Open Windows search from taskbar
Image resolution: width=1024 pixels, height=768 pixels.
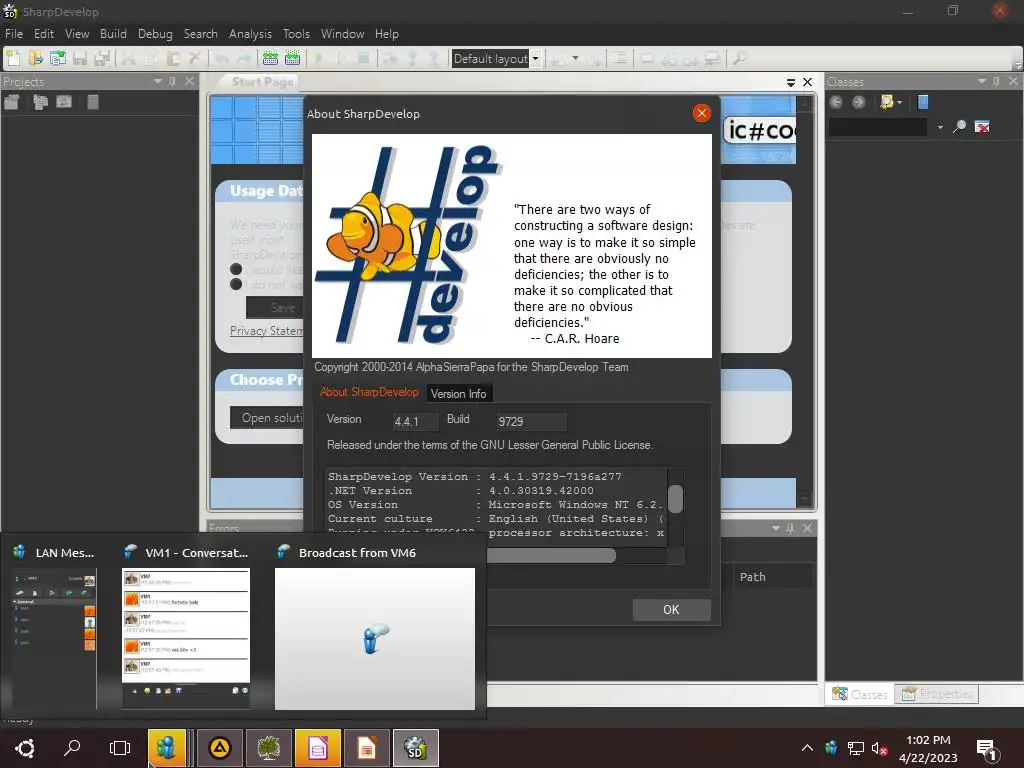point(72,748)
